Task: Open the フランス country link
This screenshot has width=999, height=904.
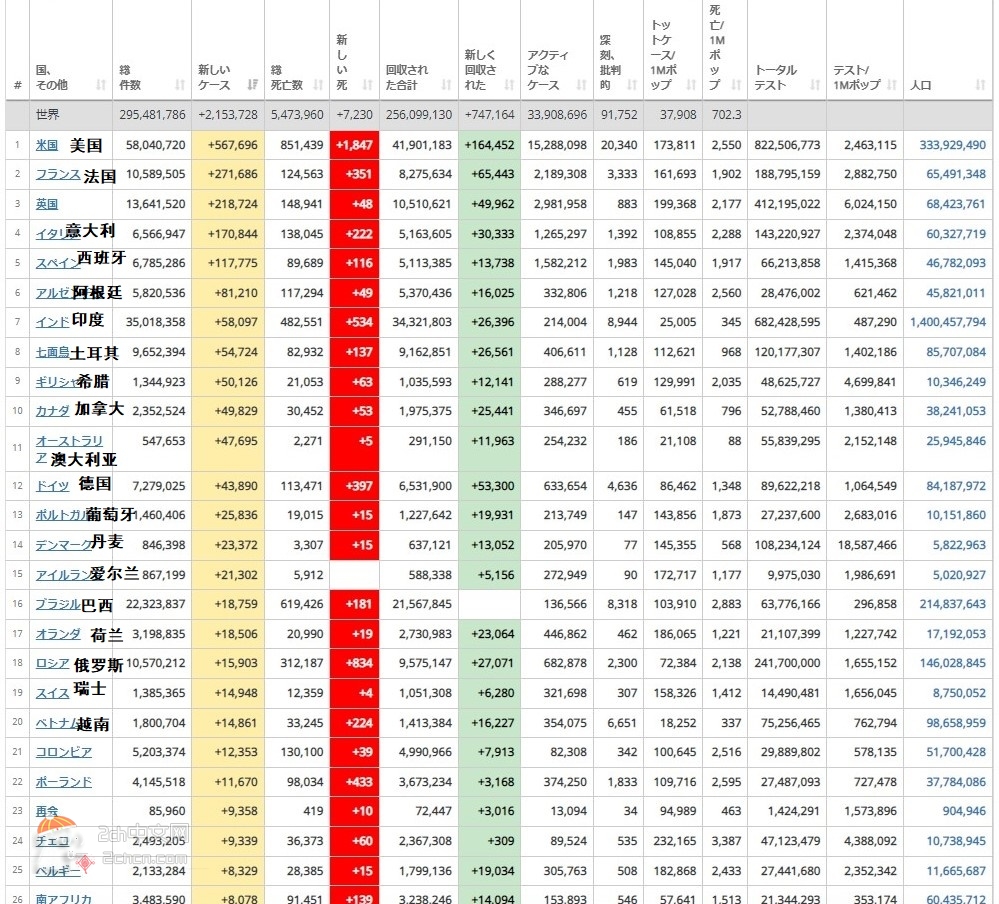Action: [58, 174]
